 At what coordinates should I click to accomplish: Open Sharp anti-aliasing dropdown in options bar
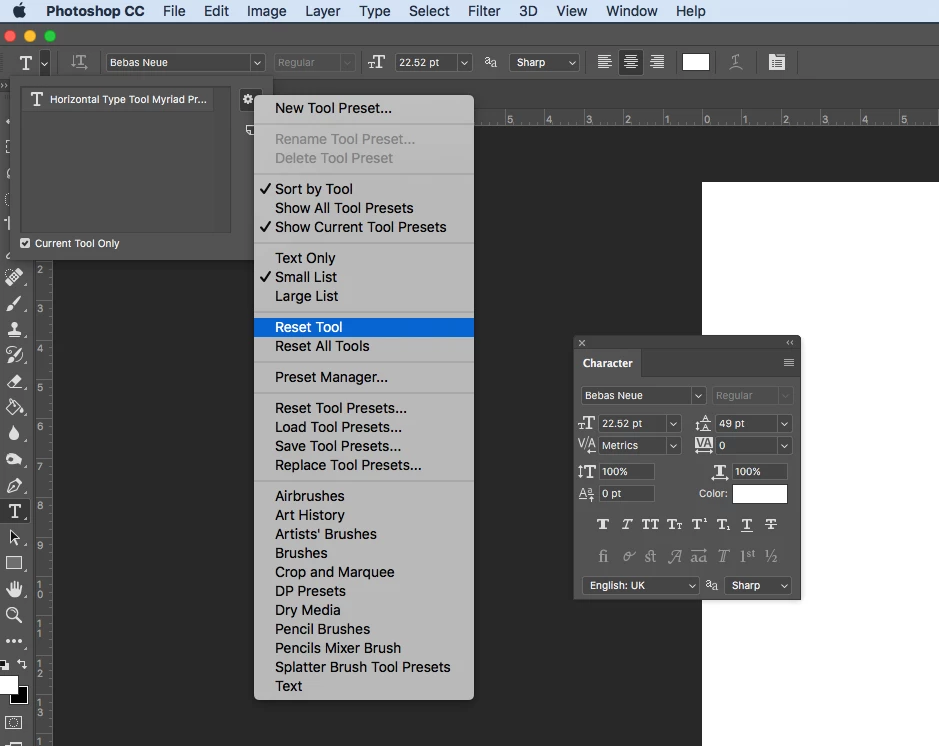tap(544, 62)
